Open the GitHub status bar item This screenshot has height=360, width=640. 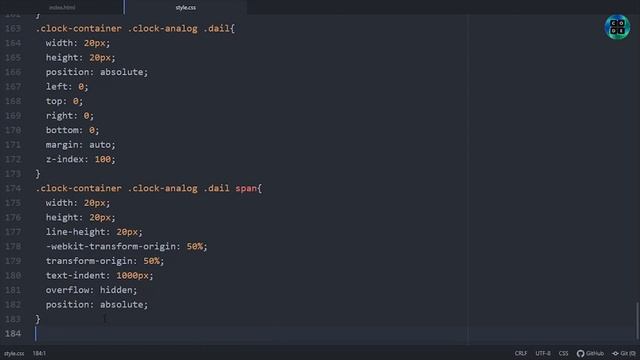pyautogui.click(x=591, y=353)
